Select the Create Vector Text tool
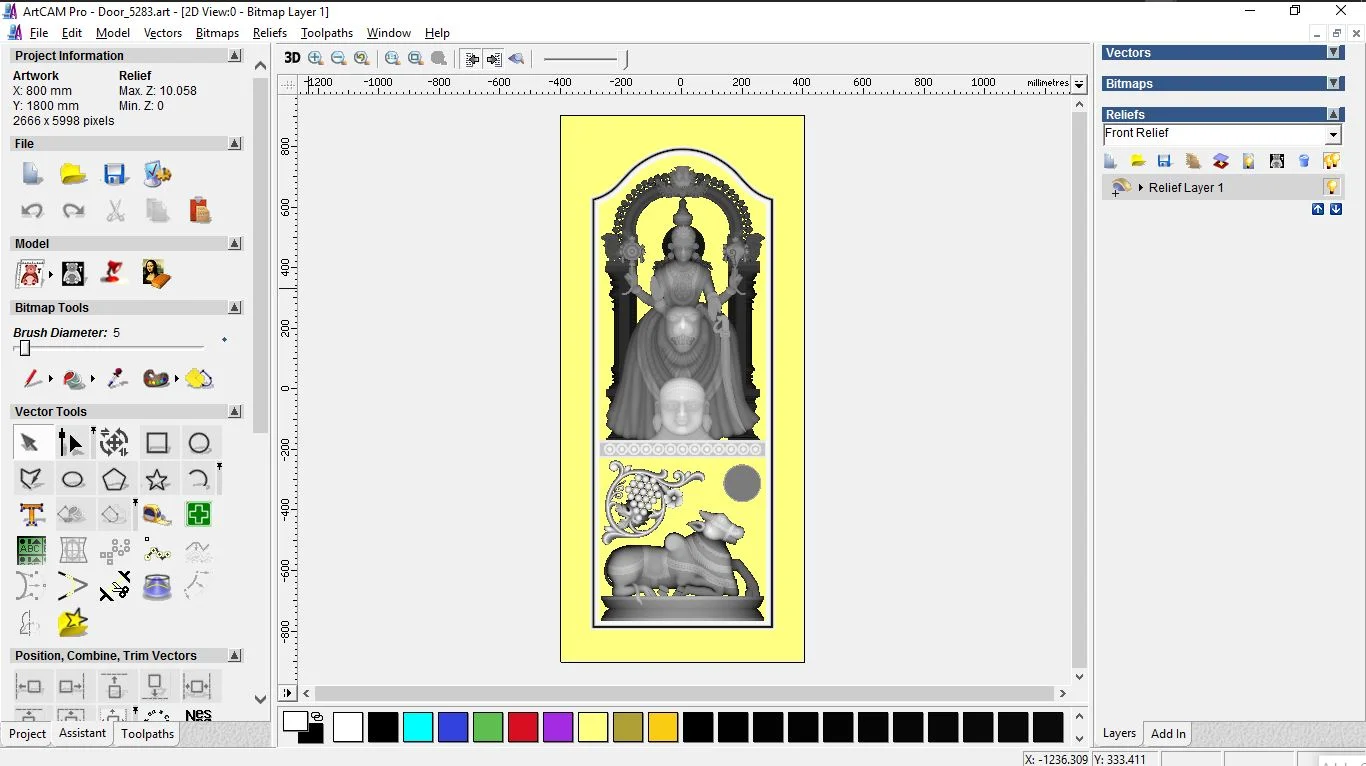 coord(31,515)
